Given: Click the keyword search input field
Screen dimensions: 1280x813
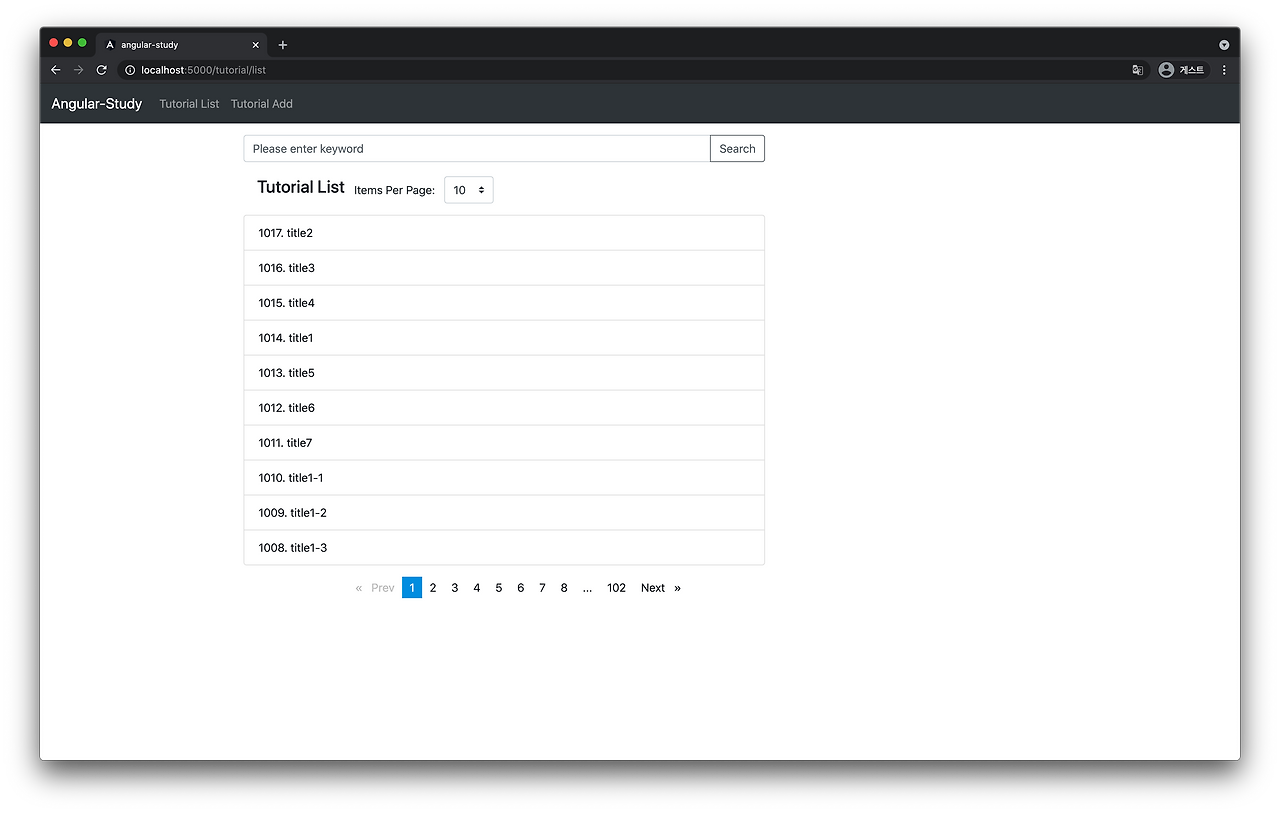Looking at the screenshot, I should pos(475,148).
